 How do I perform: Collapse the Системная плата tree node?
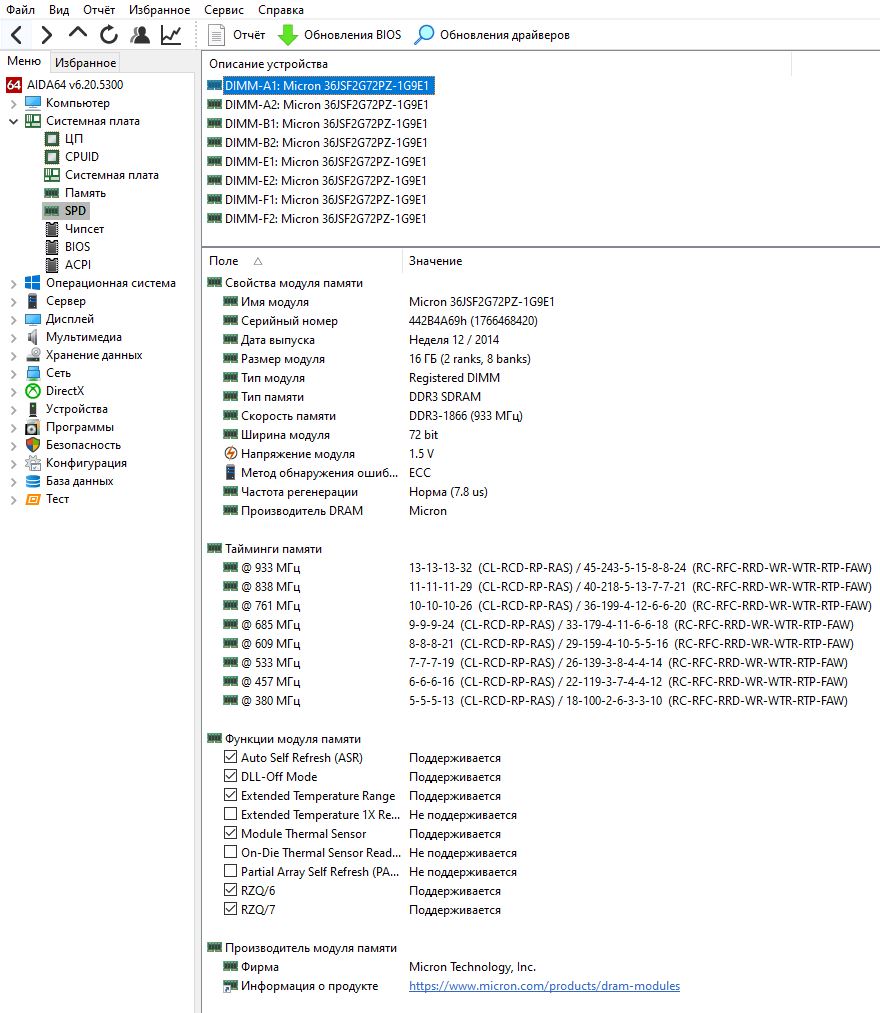click(13, 121)
